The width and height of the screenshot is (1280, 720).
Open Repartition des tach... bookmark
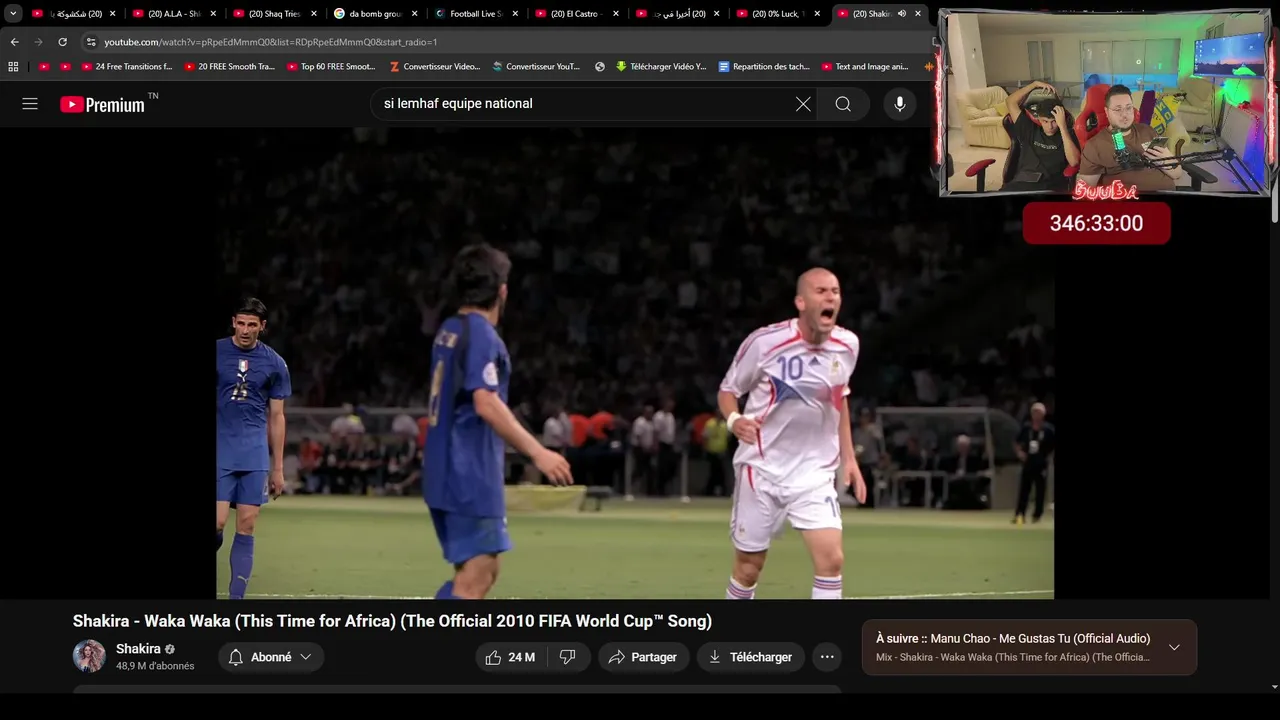pos(765,67)
